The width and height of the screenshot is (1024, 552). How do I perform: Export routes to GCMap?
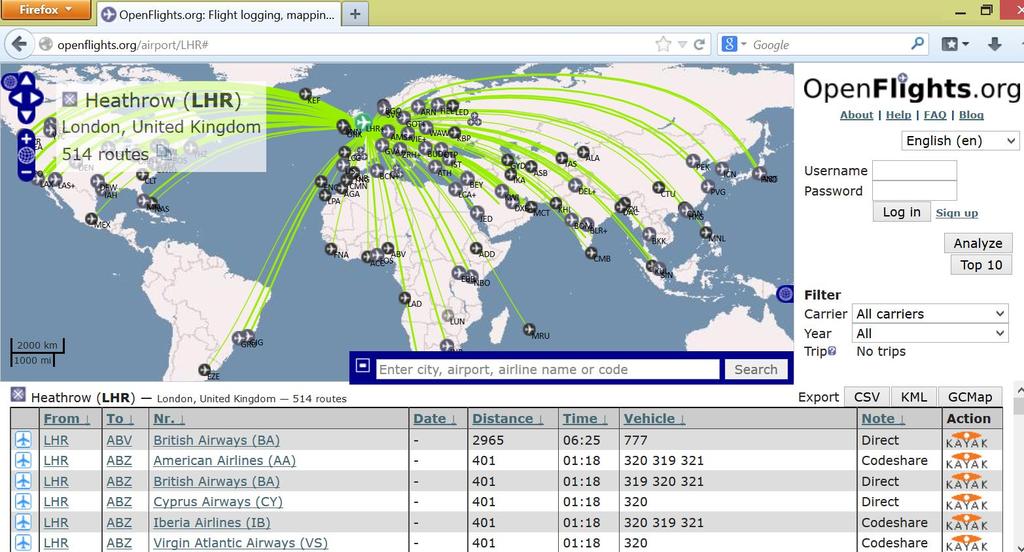coord(970,397)
